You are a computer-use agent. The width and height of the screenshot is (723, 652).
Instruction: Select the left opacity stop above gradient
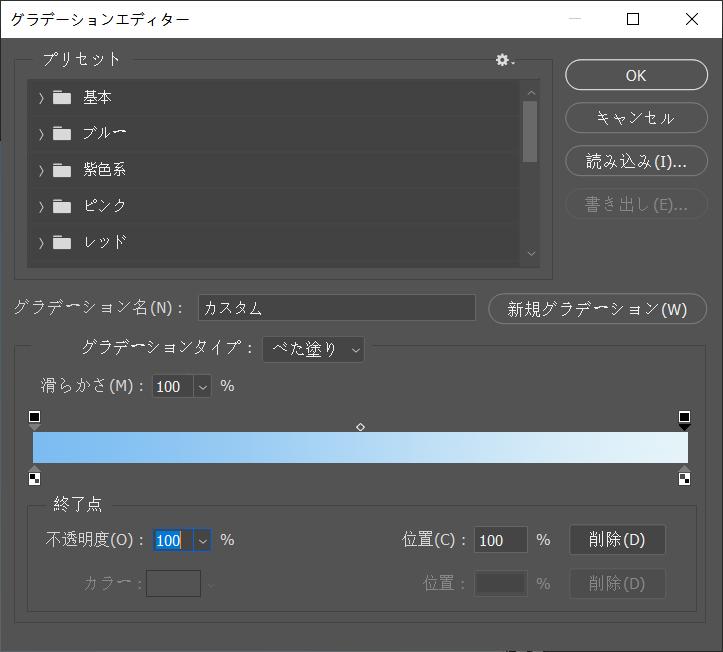pos(35,418)
